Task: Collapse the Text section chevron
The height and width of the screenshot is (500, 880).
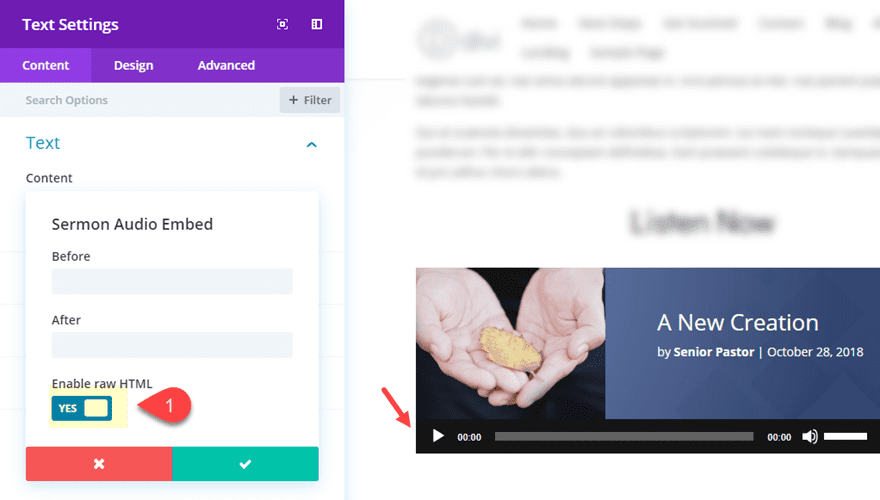Action: 311,145
